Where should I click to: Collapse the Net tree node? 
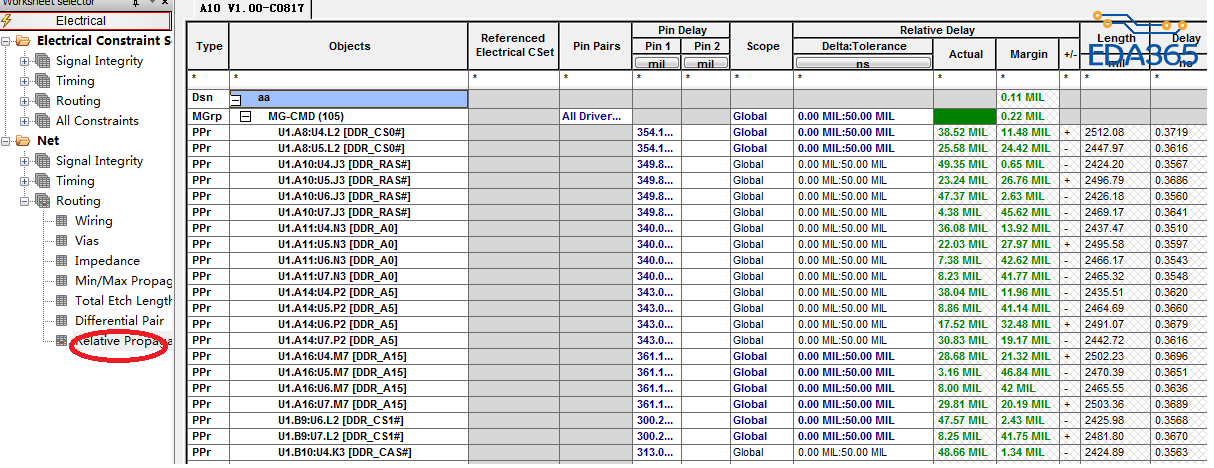(6, 141)
